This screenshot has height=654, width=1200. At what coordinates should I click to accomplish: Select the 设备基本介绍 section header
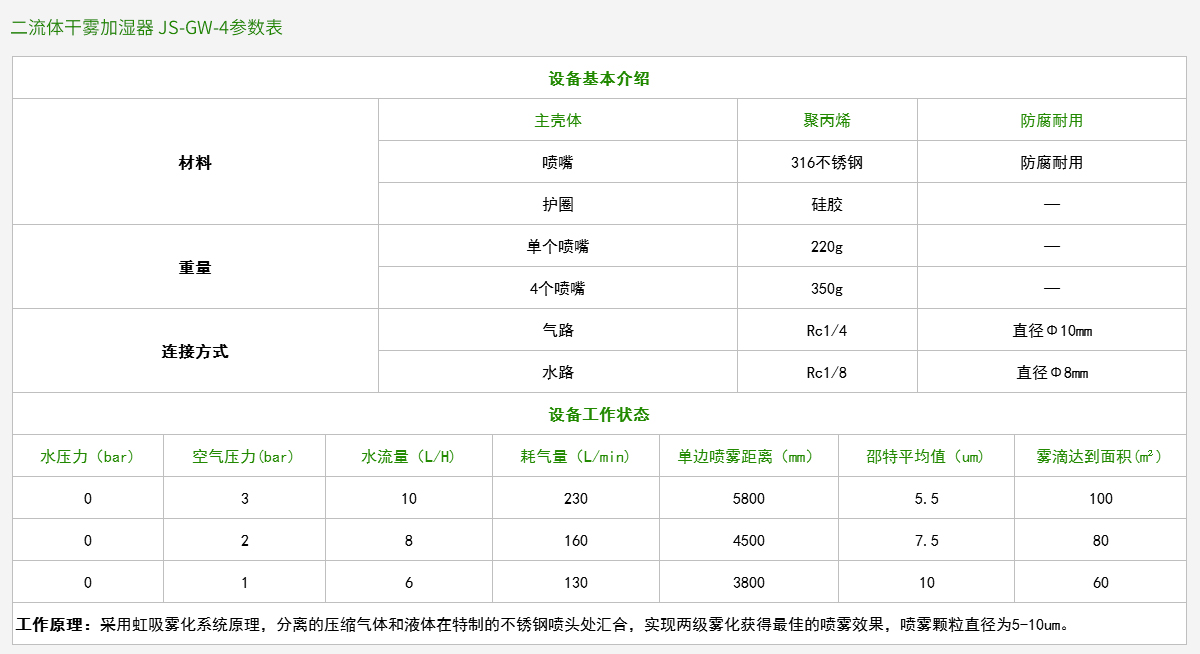[x=599, y=78]
